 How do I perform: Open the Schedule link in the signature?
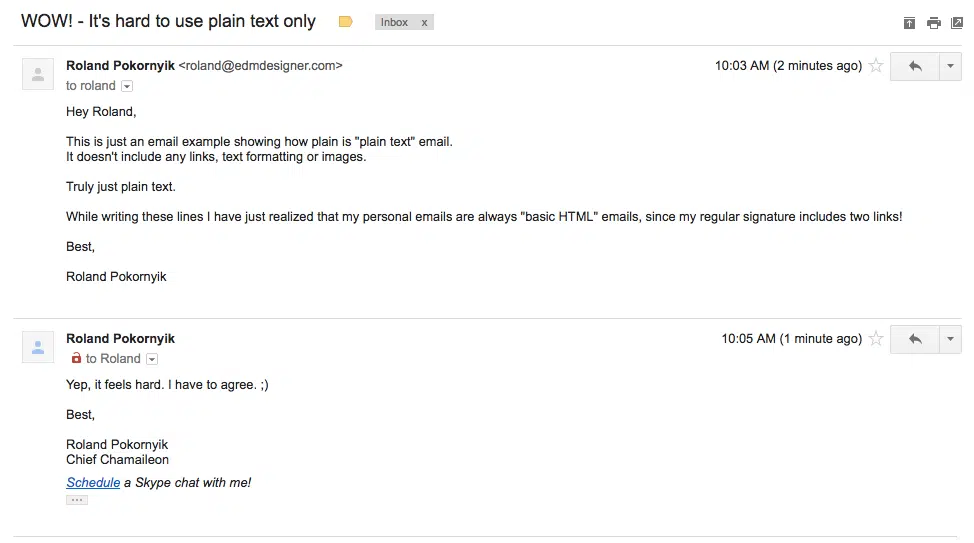click(x=93, y=483)
